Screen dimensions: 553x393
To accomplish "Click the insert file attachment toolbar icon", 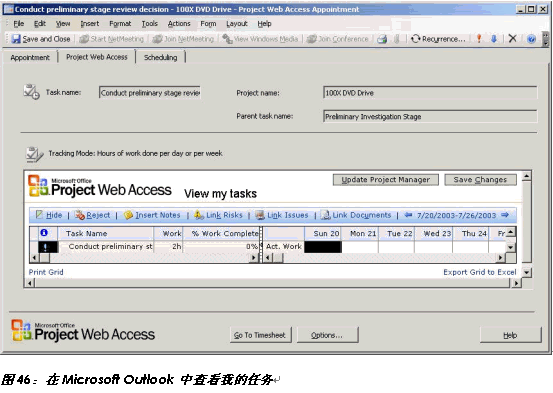I will [x=397, y=39].
